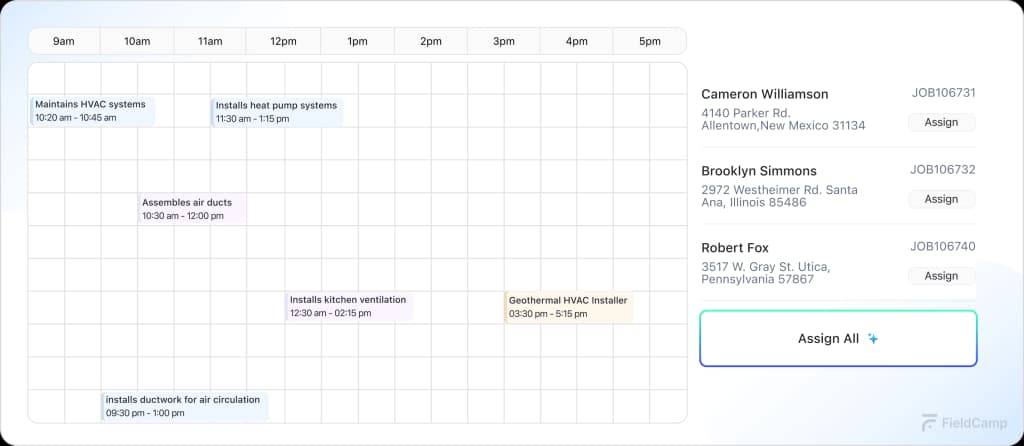This screenshot has width=1024, height=446.
Task: Select the 2pm time header
Action: point(431,41)
